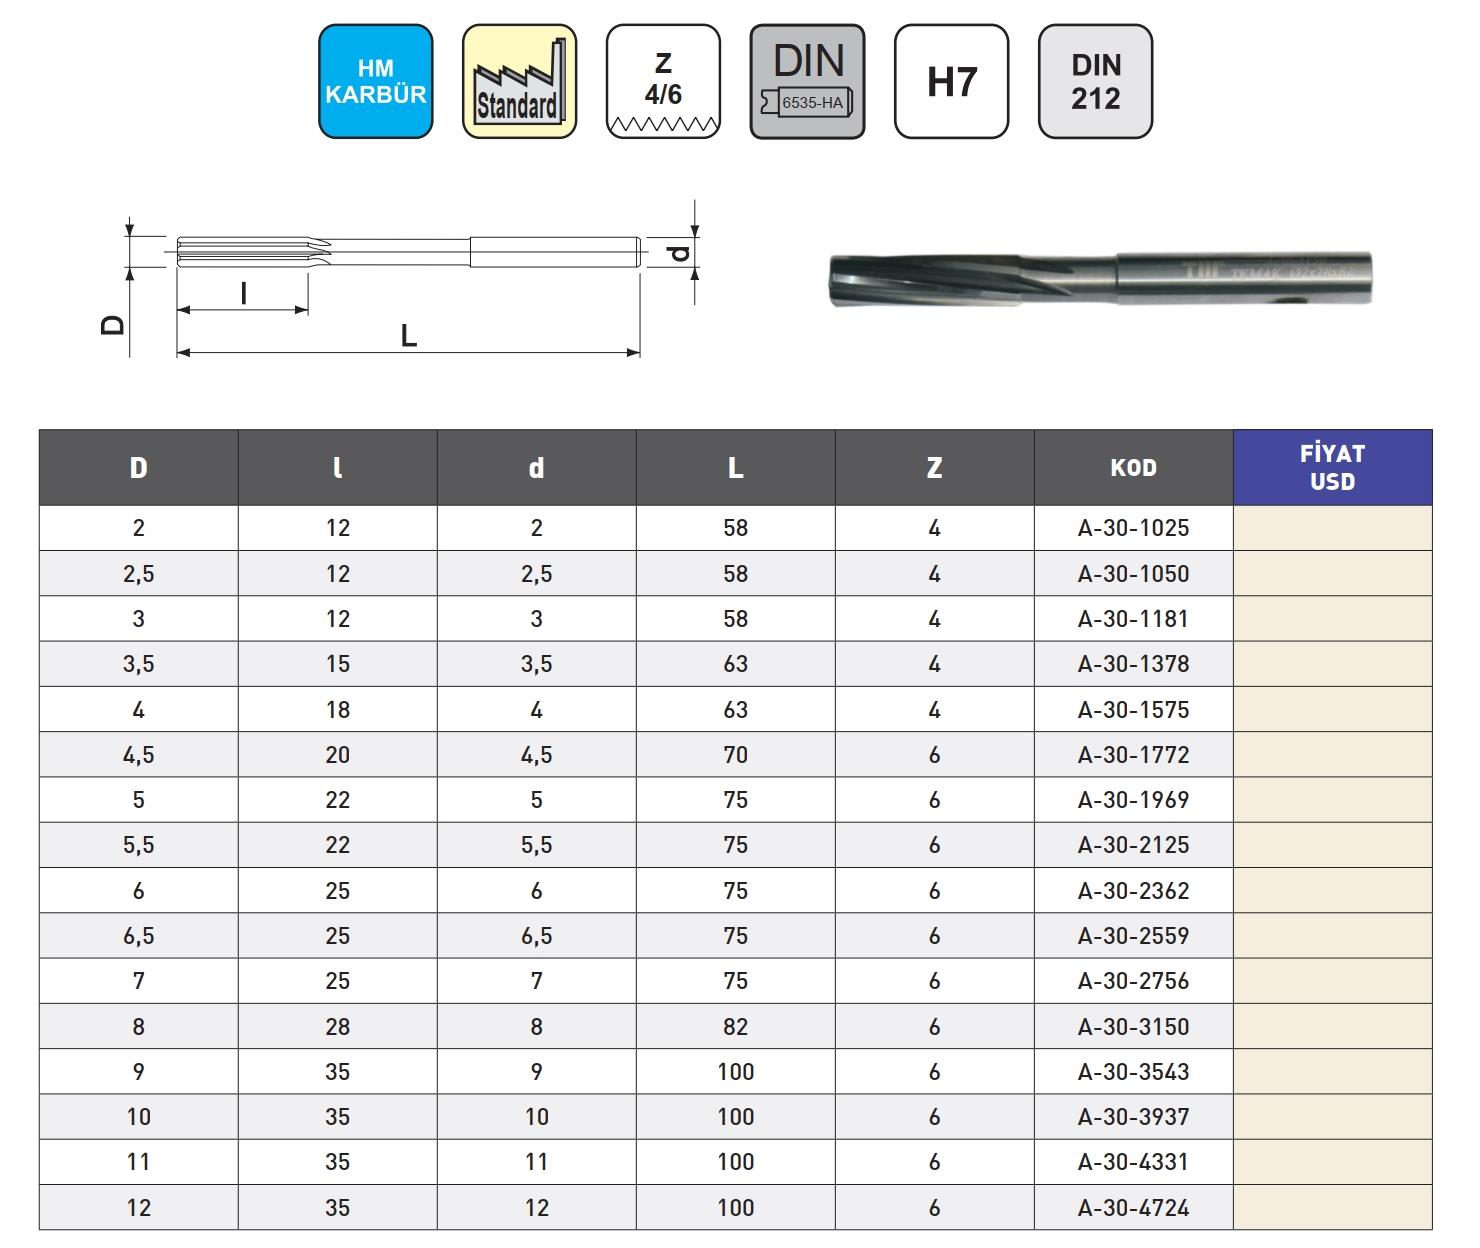The image size is (1480, 1248).
Task: Select the D column header
Action: click(139, 468)
